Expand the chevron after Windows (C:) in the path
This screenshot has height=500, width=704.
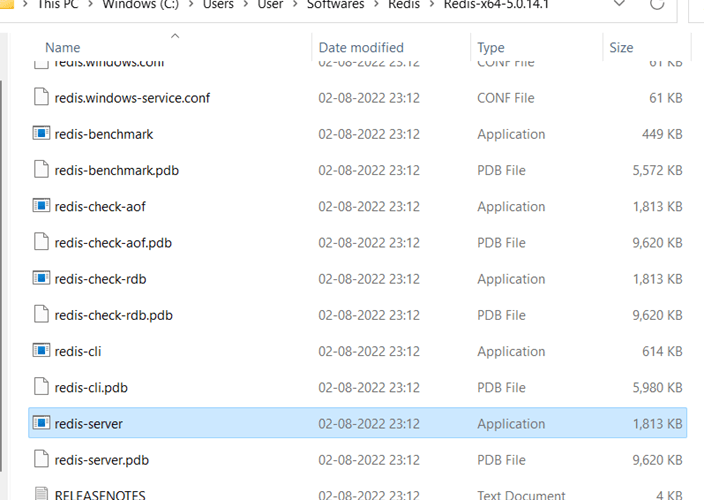point(191,5)
